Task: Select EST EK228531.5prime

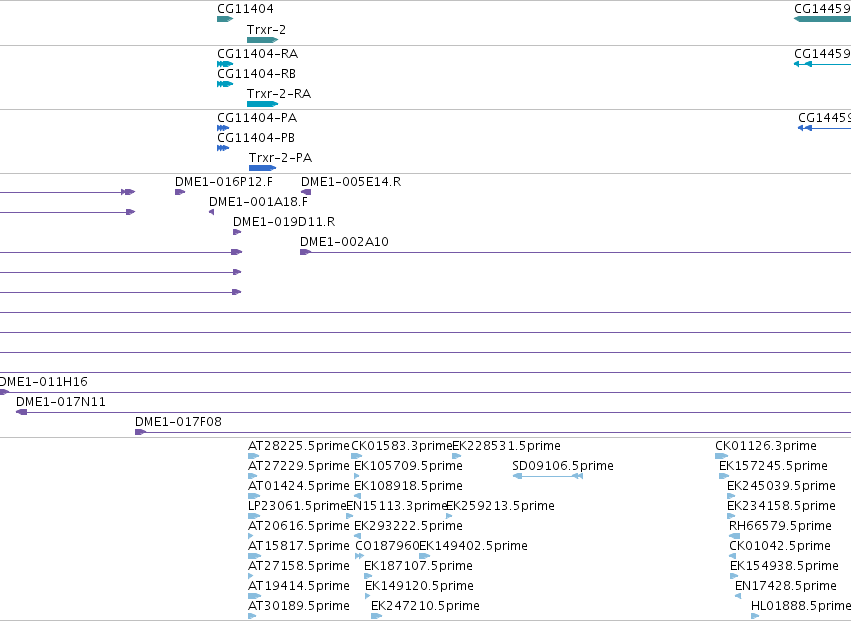Action: point(506,446)
